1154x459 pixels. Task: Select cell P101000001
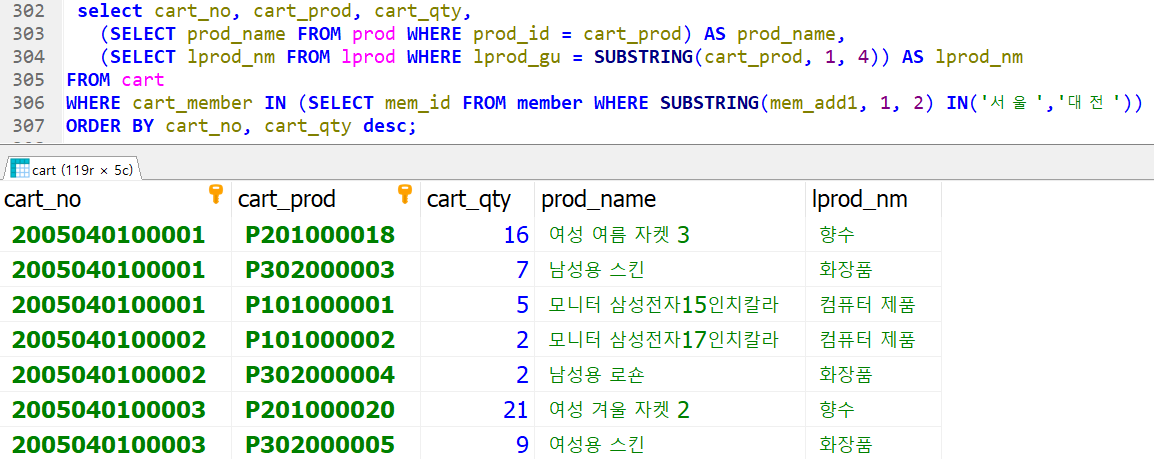325,305
